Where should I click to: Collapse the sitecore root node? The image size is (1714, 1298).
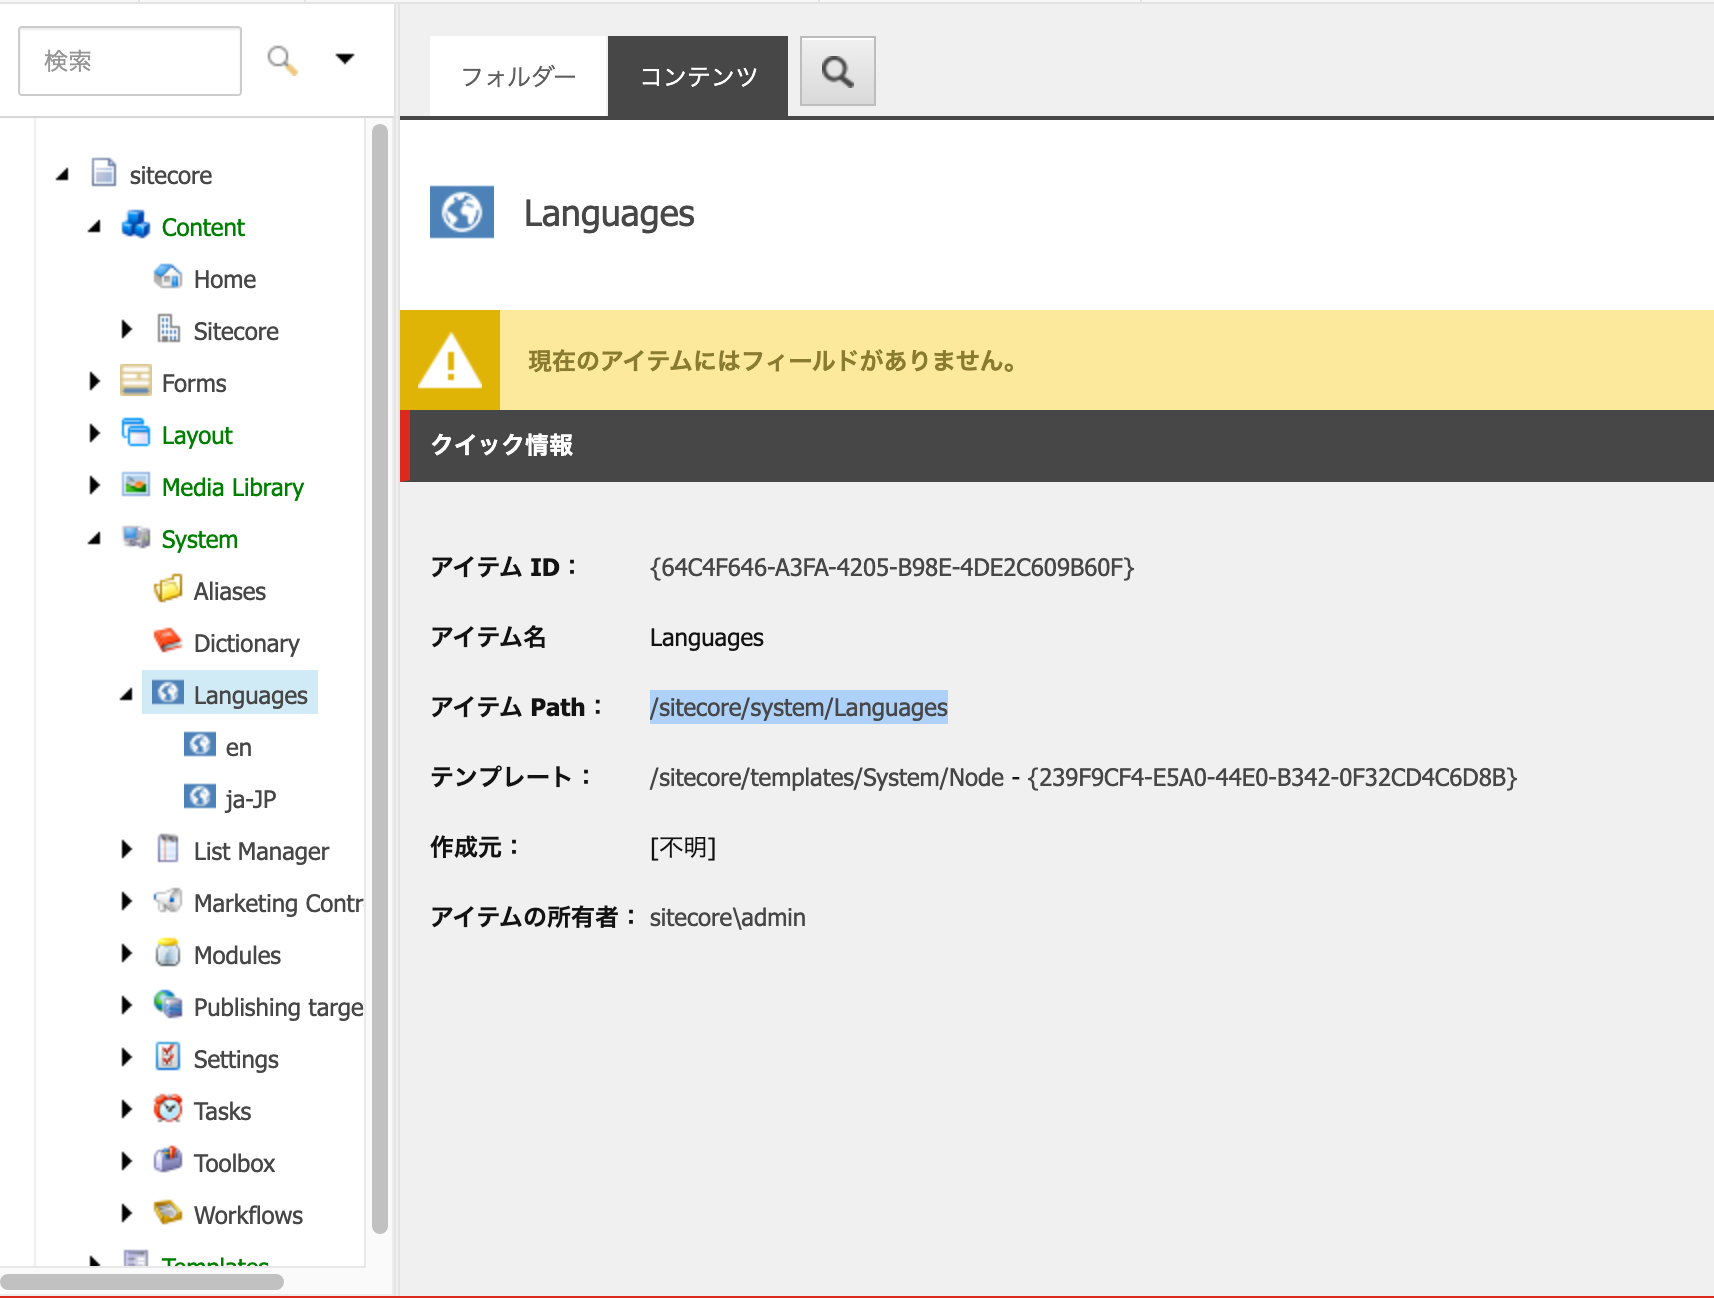point(62,175)
